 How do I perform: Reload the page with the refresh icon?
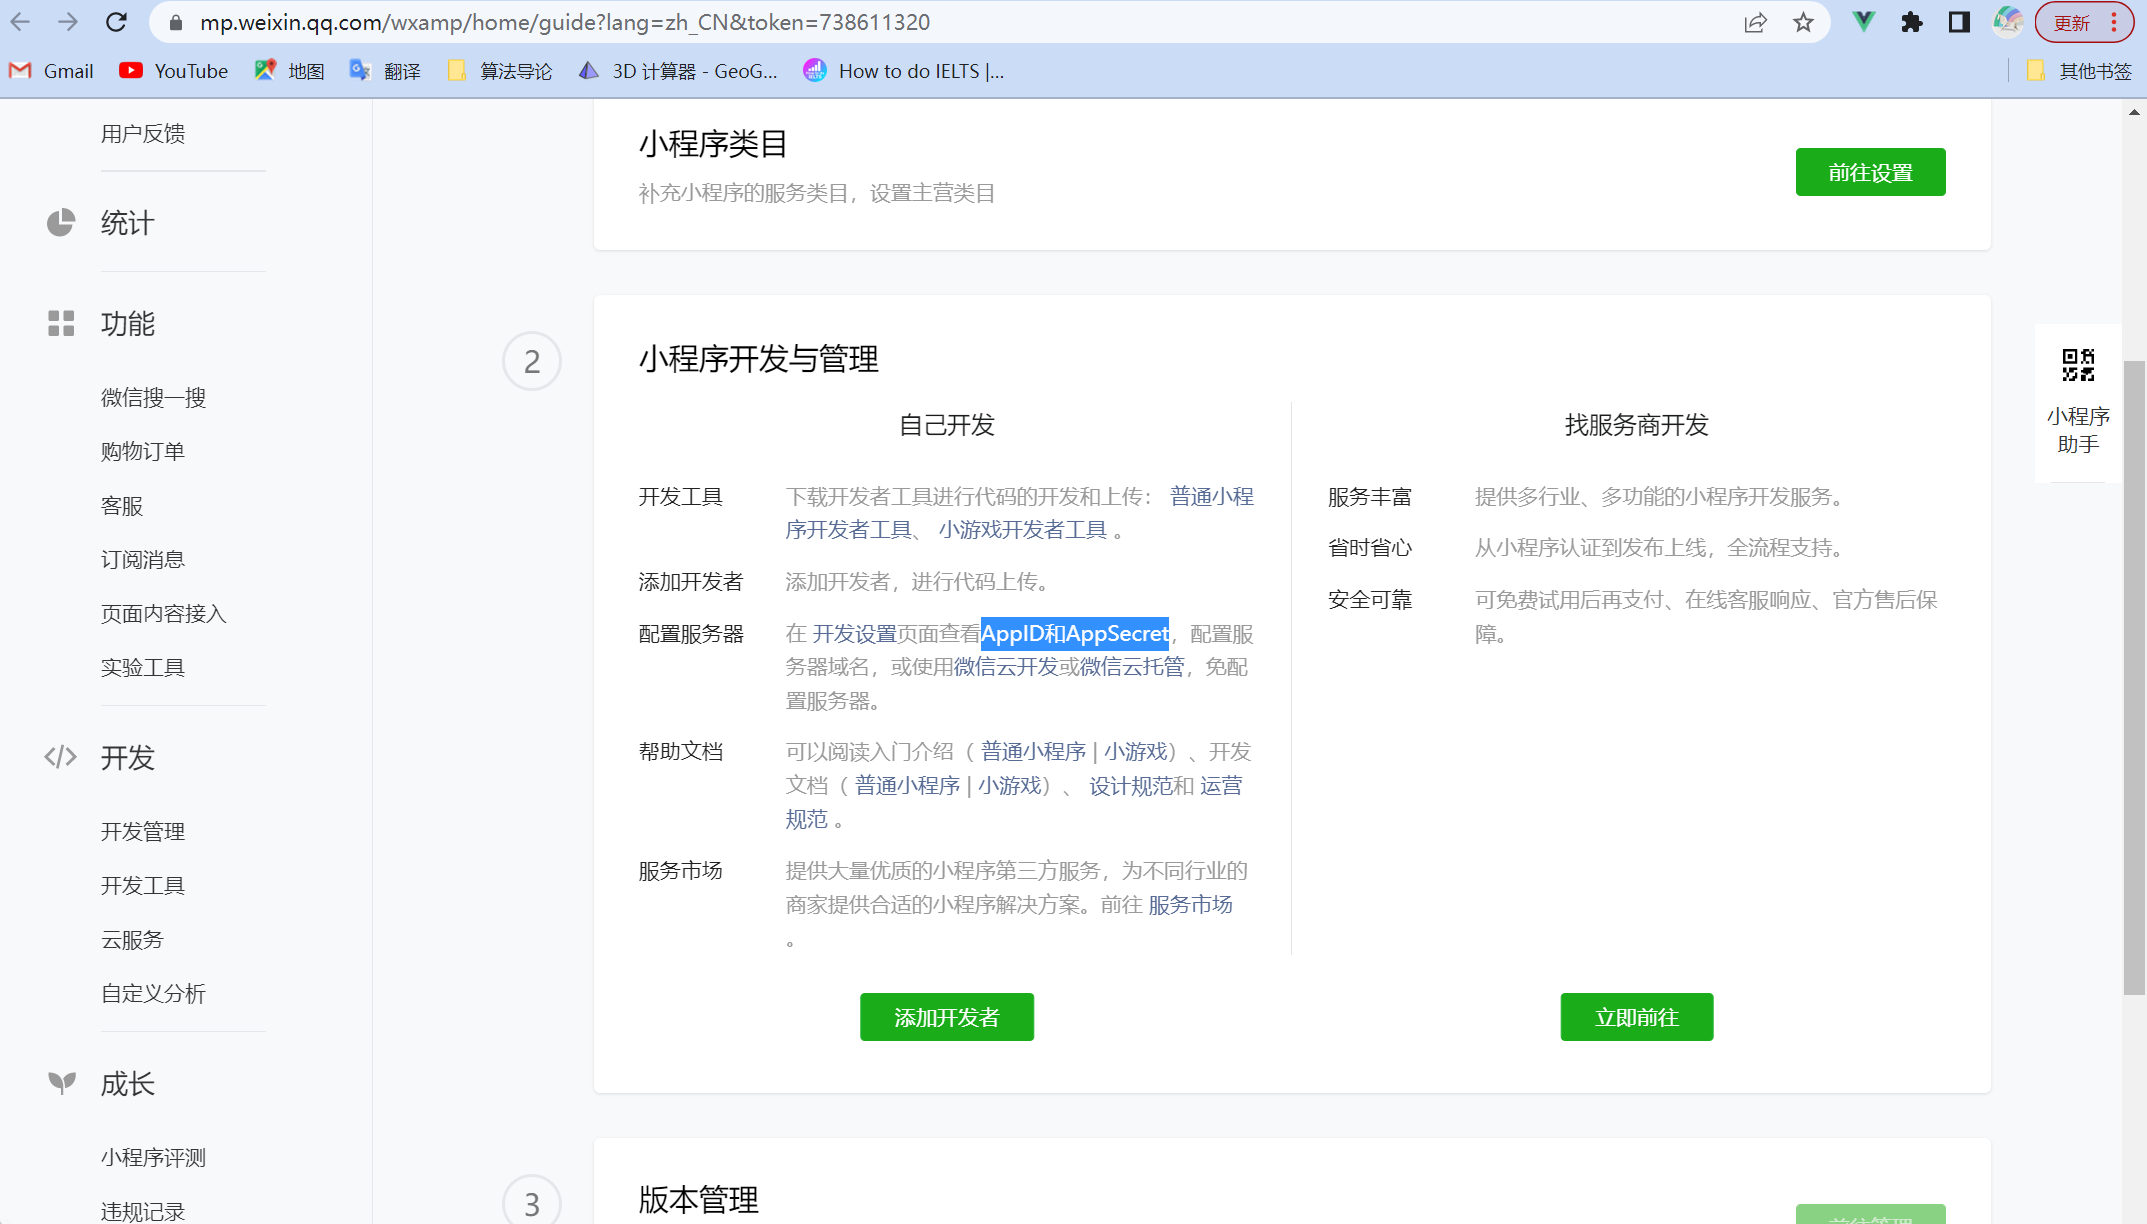coord(116,22)
